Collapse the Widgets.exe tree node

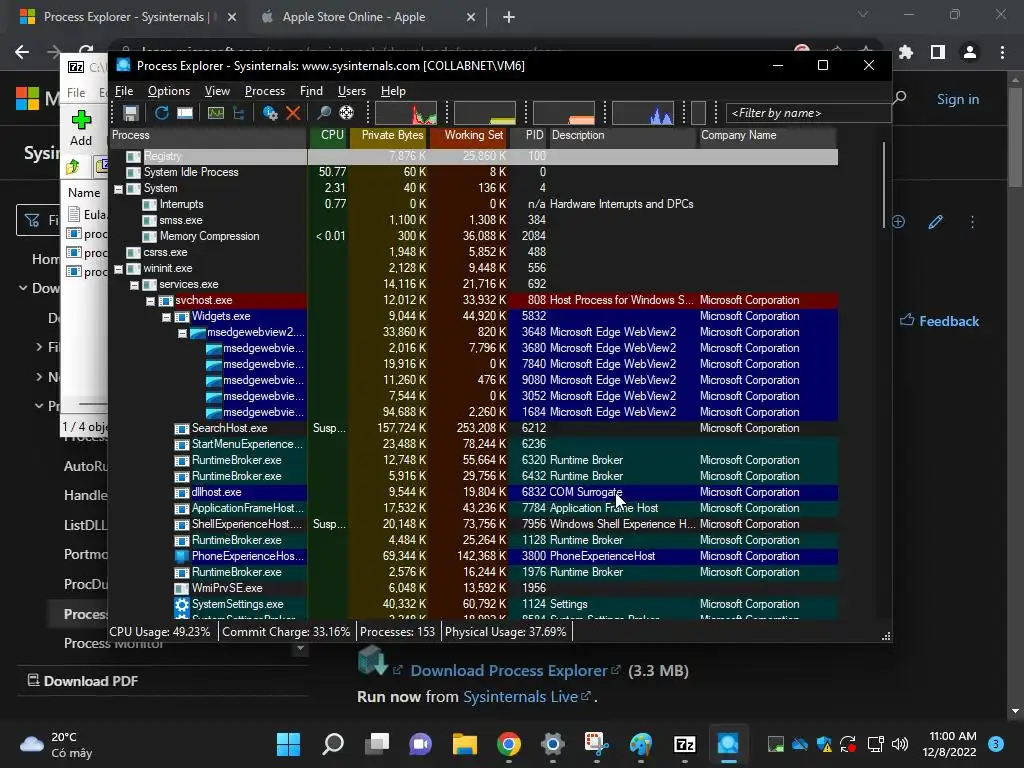pyautogui.click(x=167, y=317)
